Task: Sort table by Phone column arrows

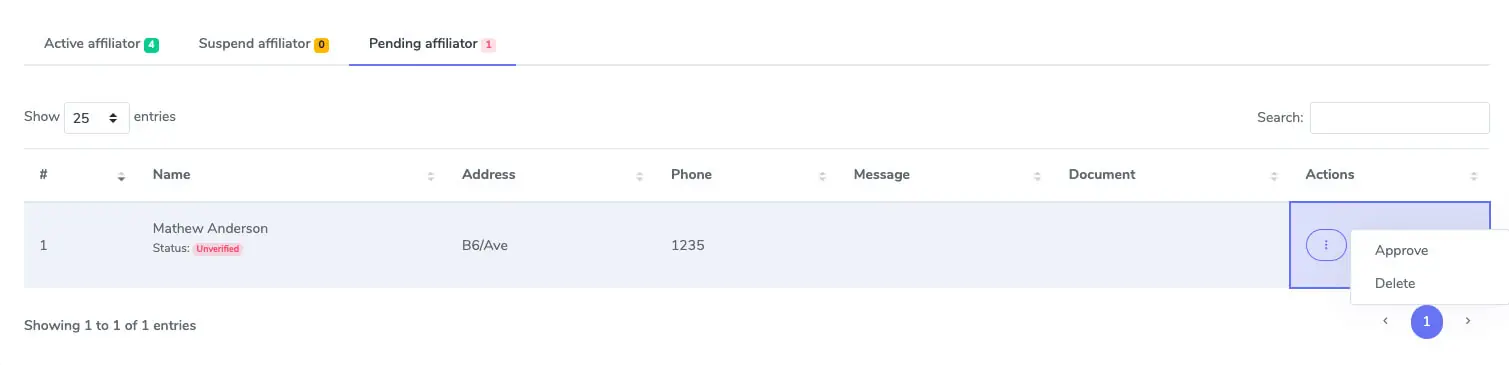Action: 822,176
